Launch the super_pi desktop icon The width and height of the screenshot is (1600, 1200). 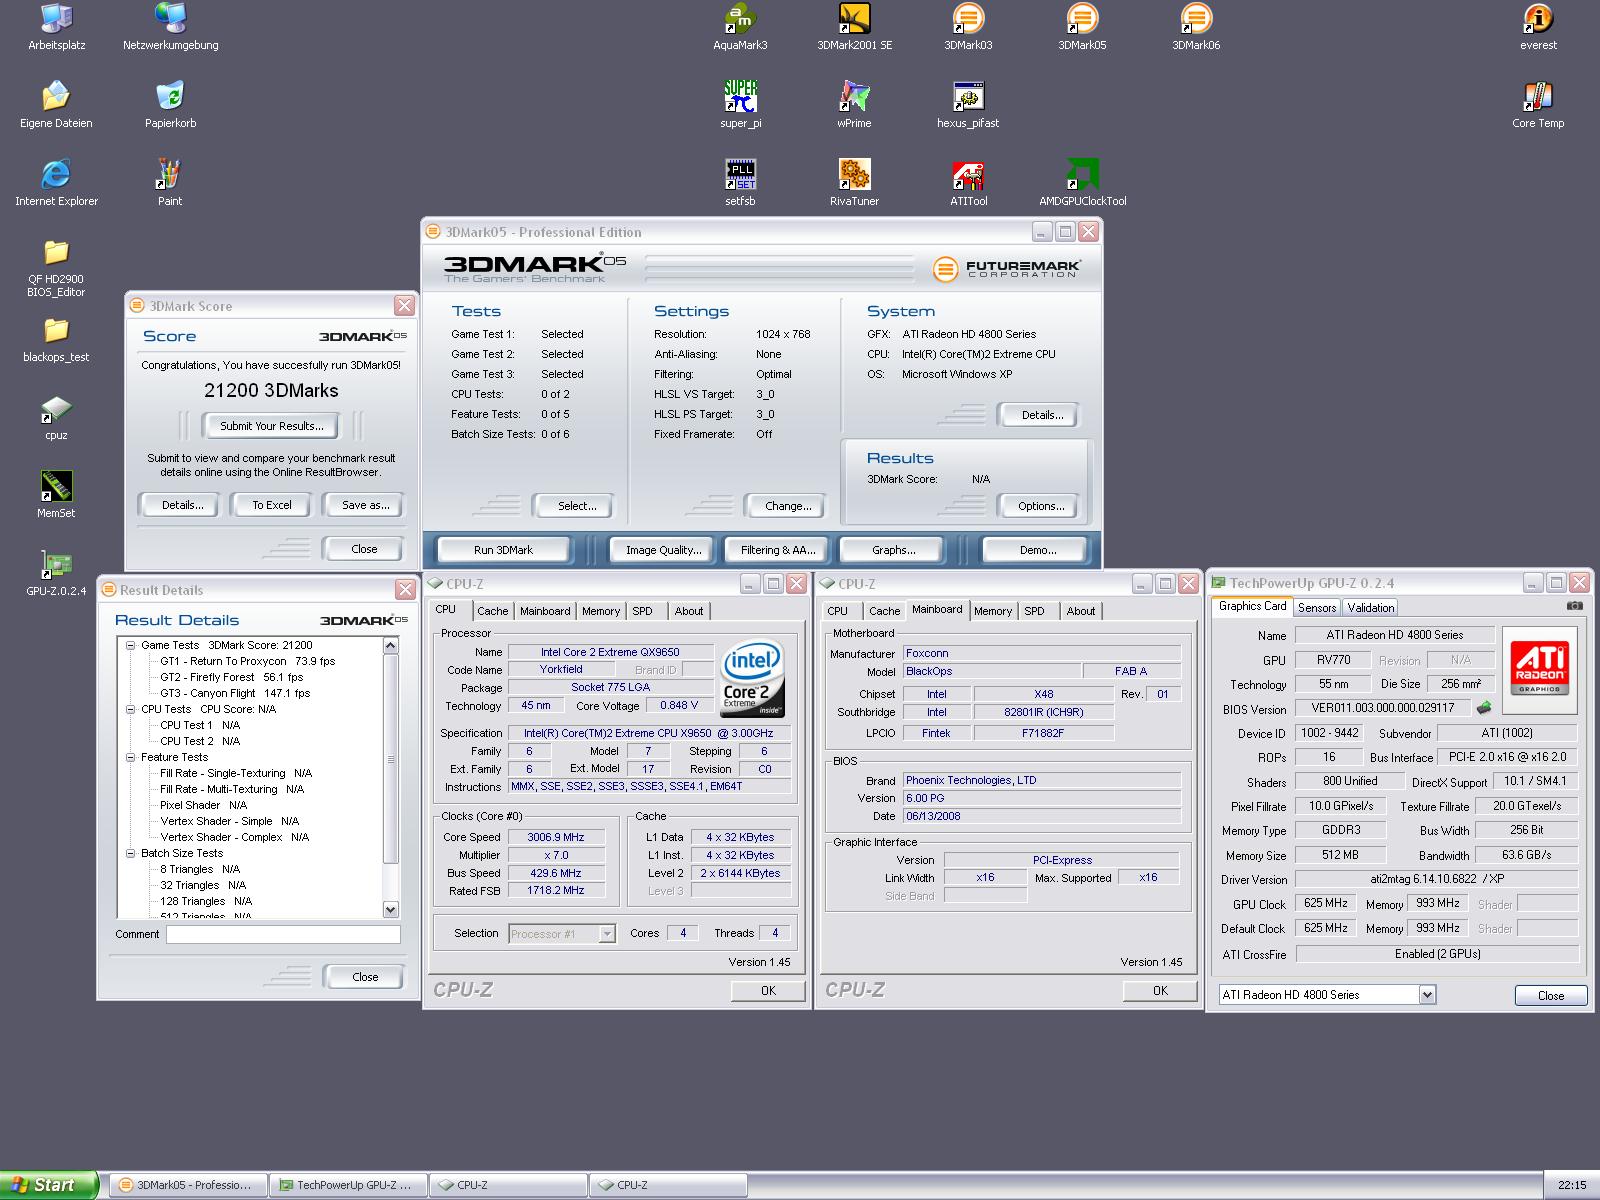[740, 98]
